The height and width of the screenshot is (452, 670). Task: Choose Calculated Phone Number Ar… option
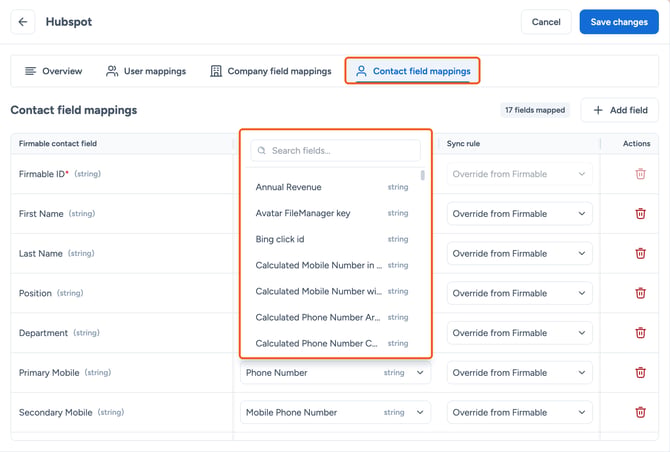pyautogui.click(x=332, y=317)
